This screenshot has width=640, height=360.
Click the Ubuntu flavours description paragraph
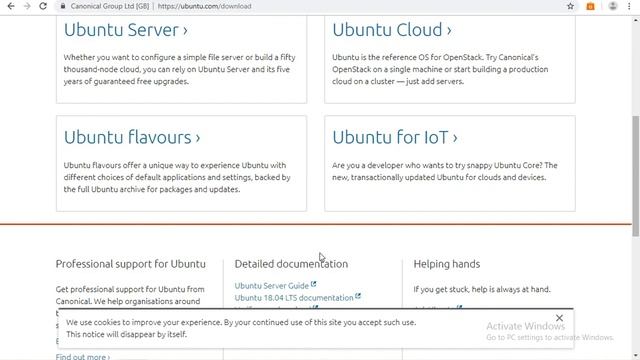click(177, 177)
